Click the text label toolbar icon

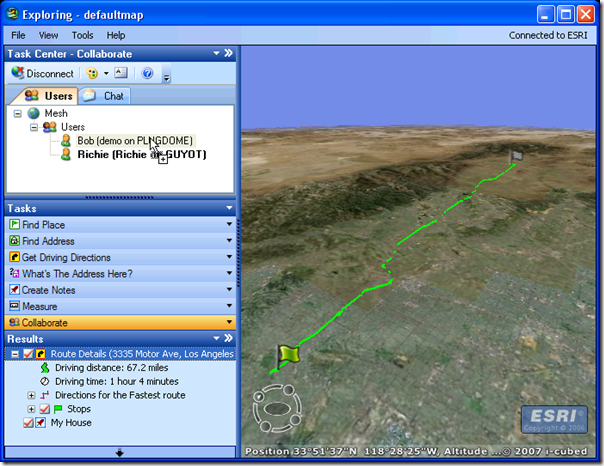(x=121, y=72)
